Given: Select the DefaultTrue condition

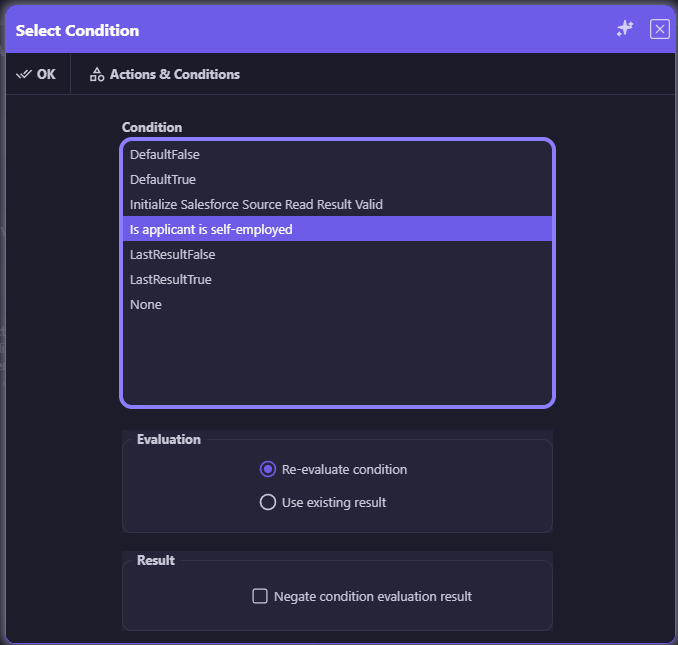Looking at the screenshot, I should click(x=337, y=179).
